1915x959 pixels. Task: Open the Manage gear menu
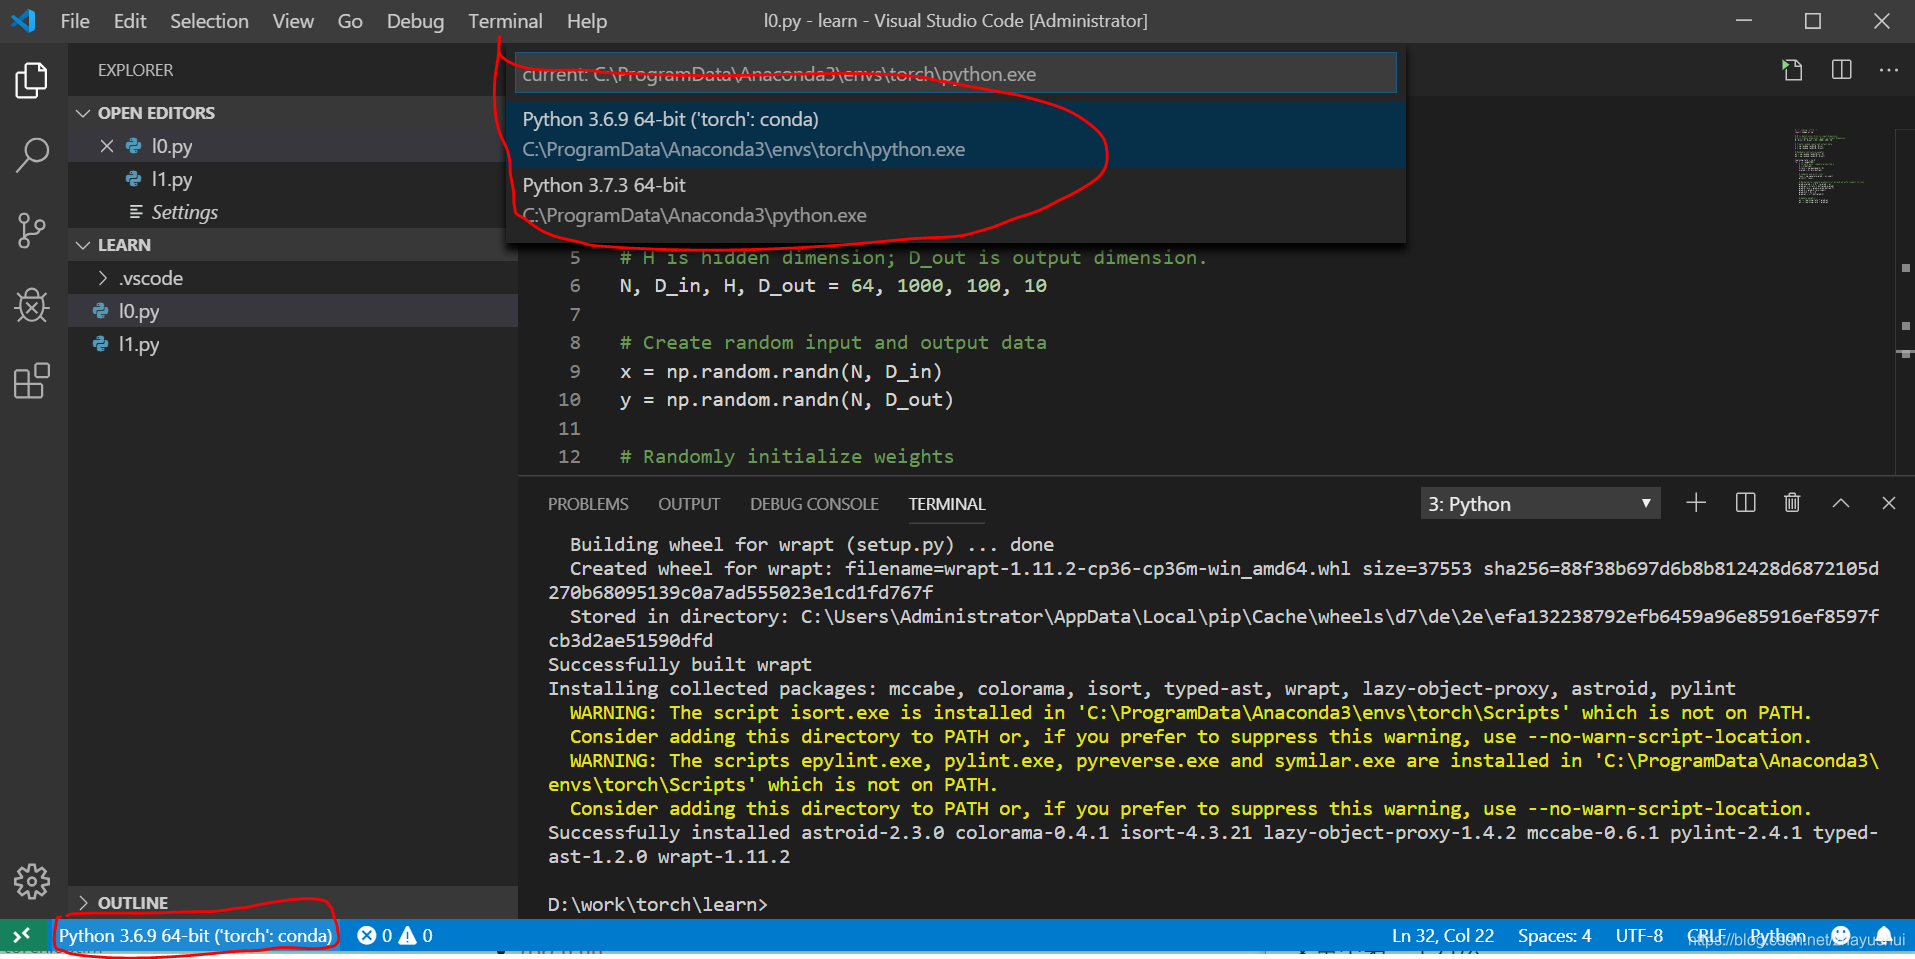(x=32, y=881)
